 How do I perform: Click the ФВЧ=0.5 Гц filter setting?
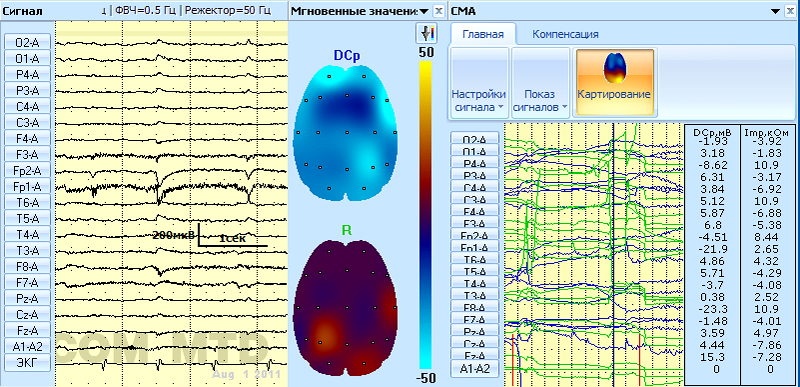(x=146, y=11)
